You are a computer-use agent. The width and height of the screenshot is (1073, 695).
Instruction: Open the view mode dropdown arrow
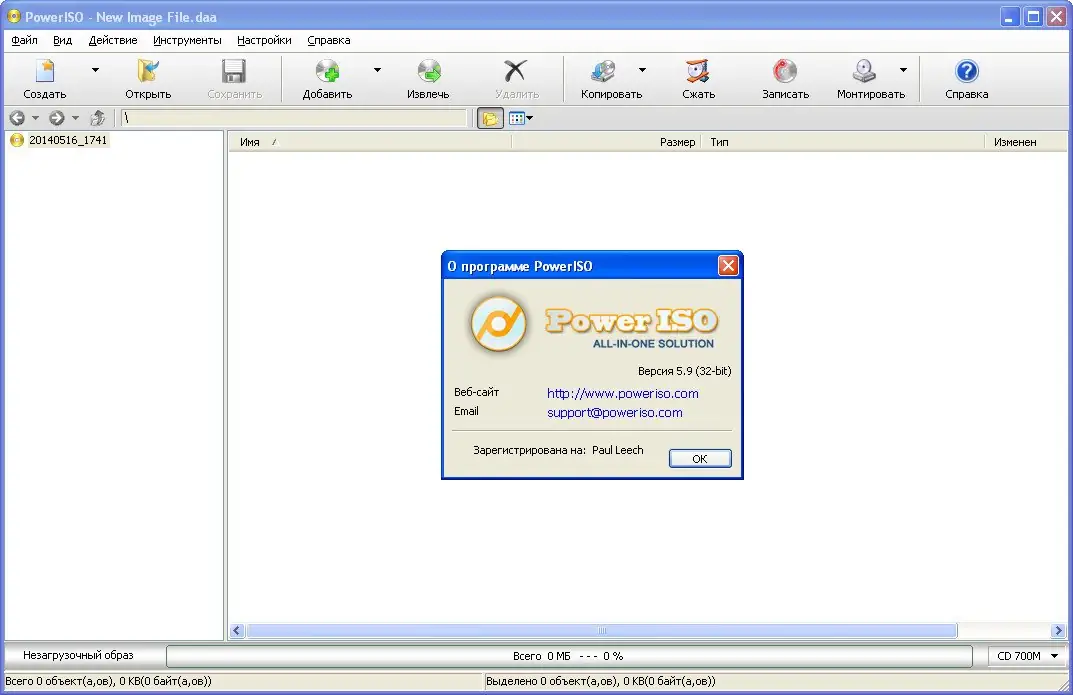[530, 118]
